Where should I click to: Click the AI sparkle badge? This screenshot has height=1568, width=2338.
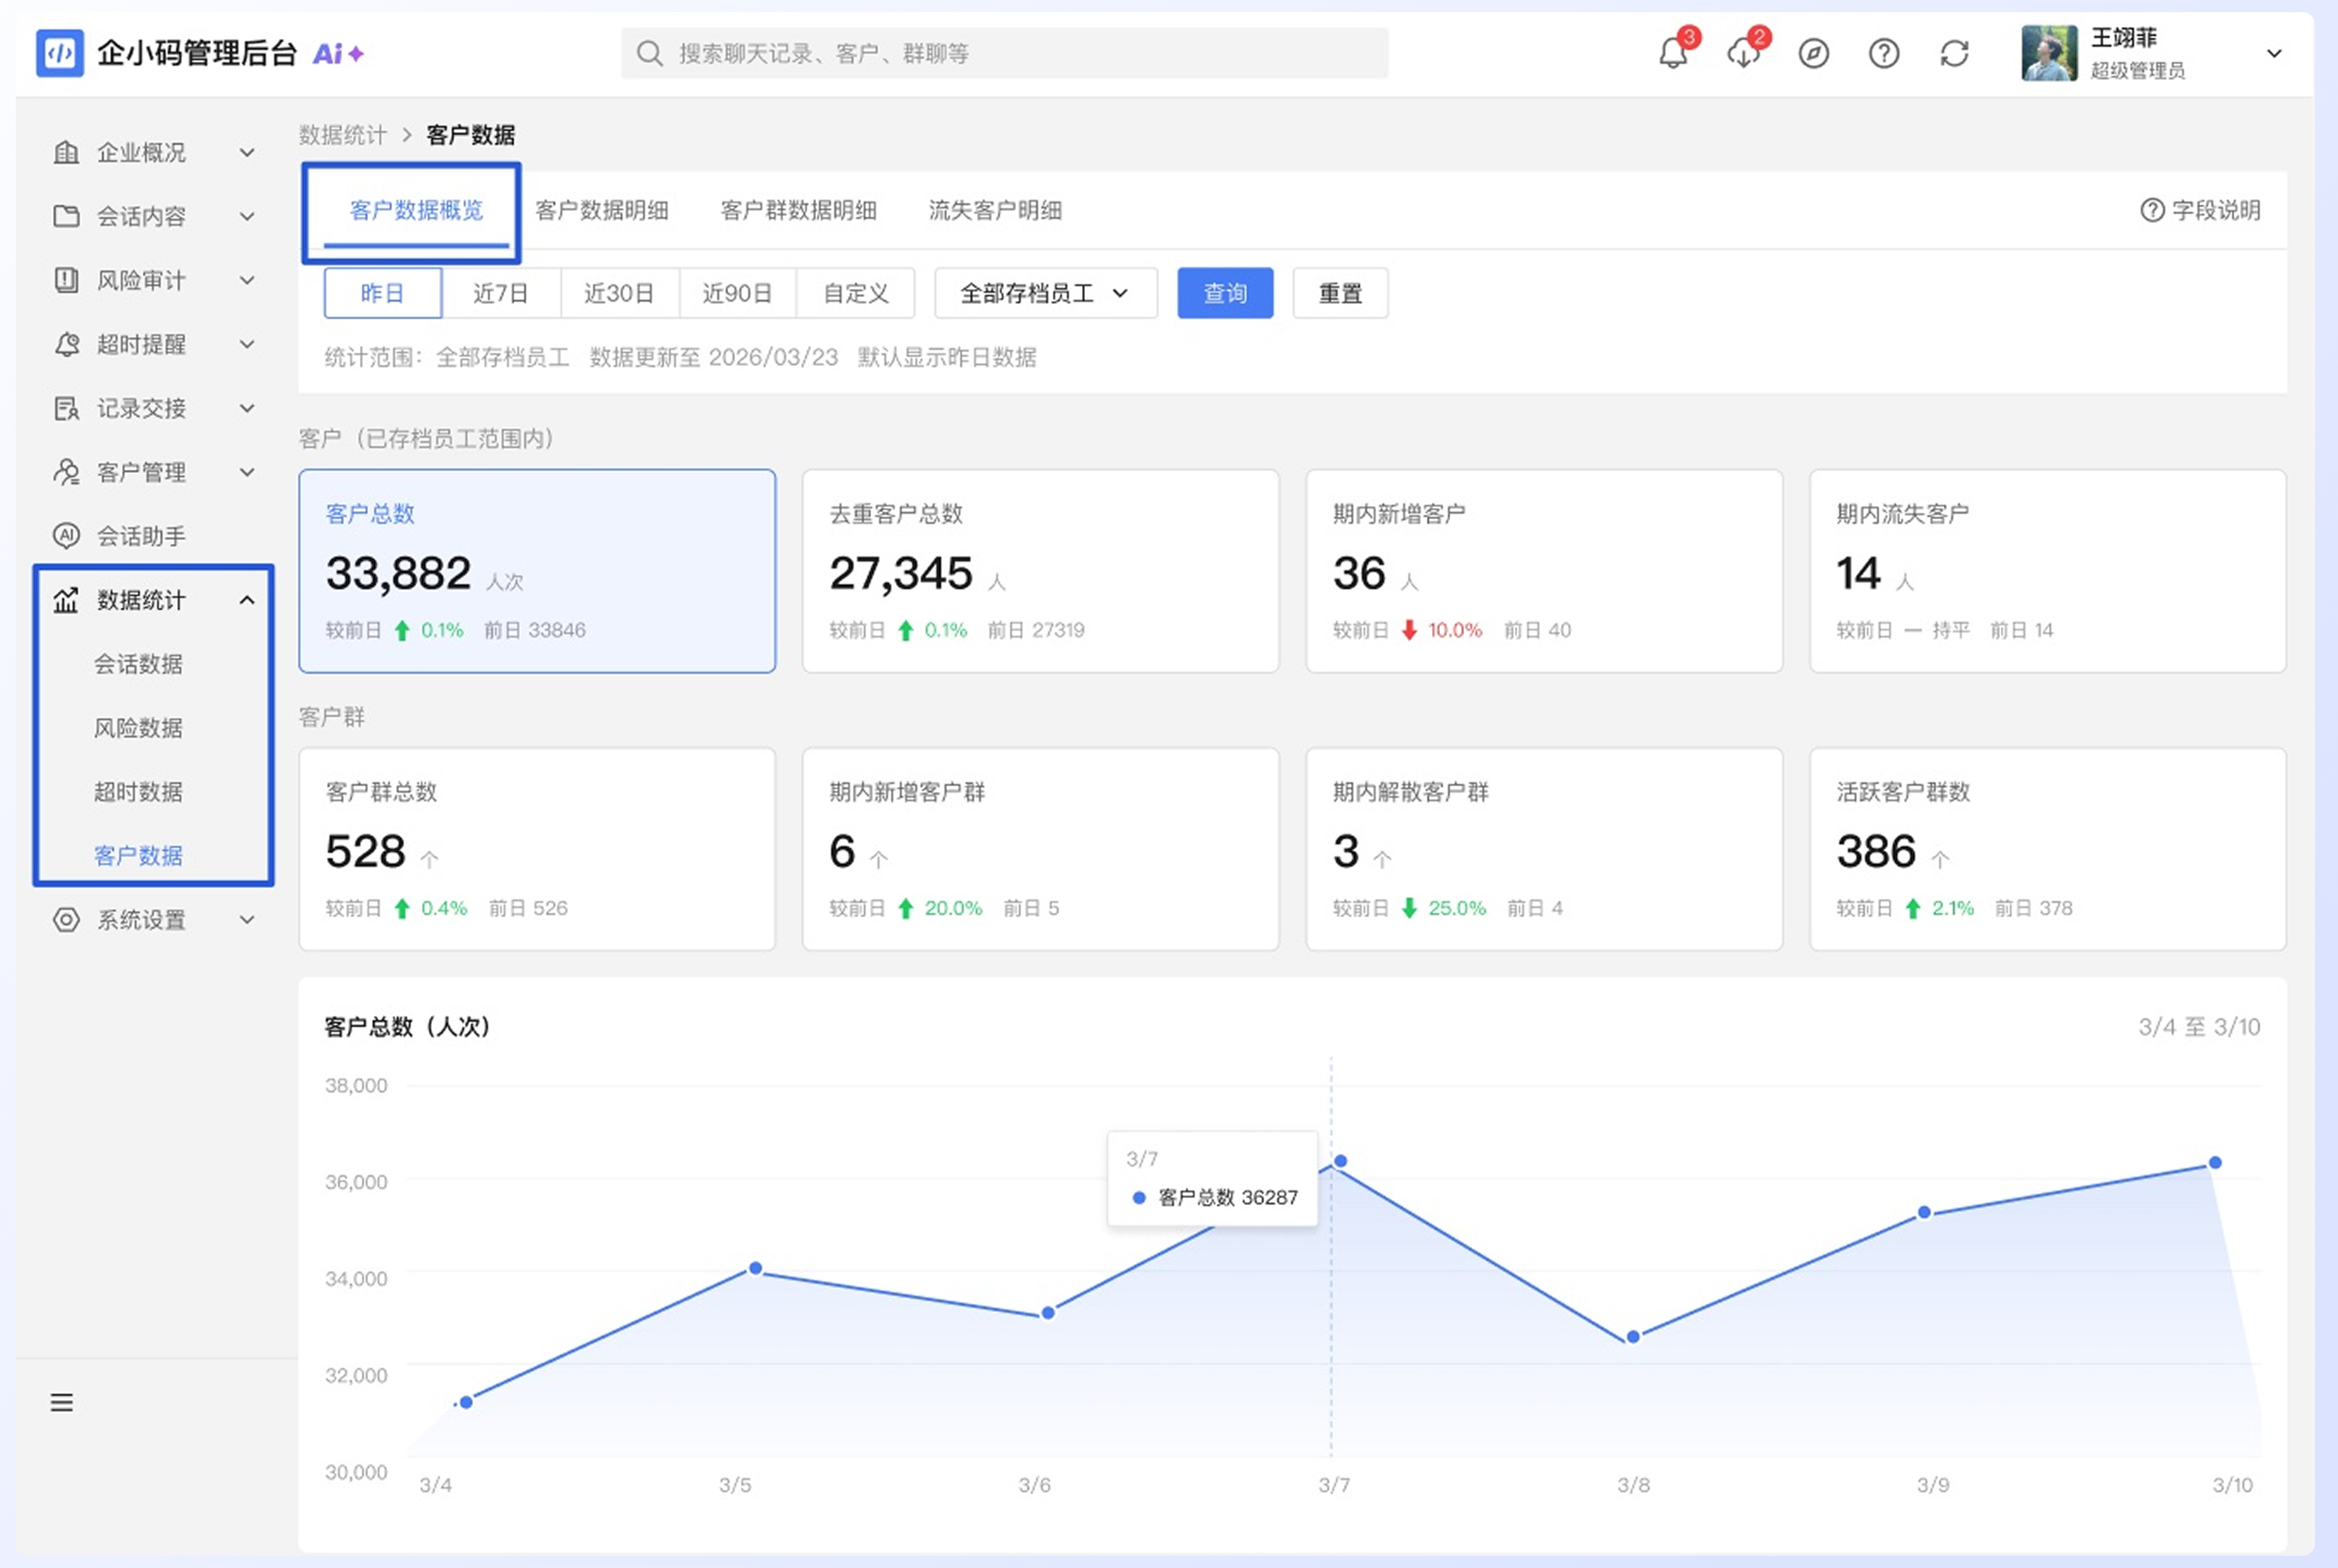coord(339,53)
